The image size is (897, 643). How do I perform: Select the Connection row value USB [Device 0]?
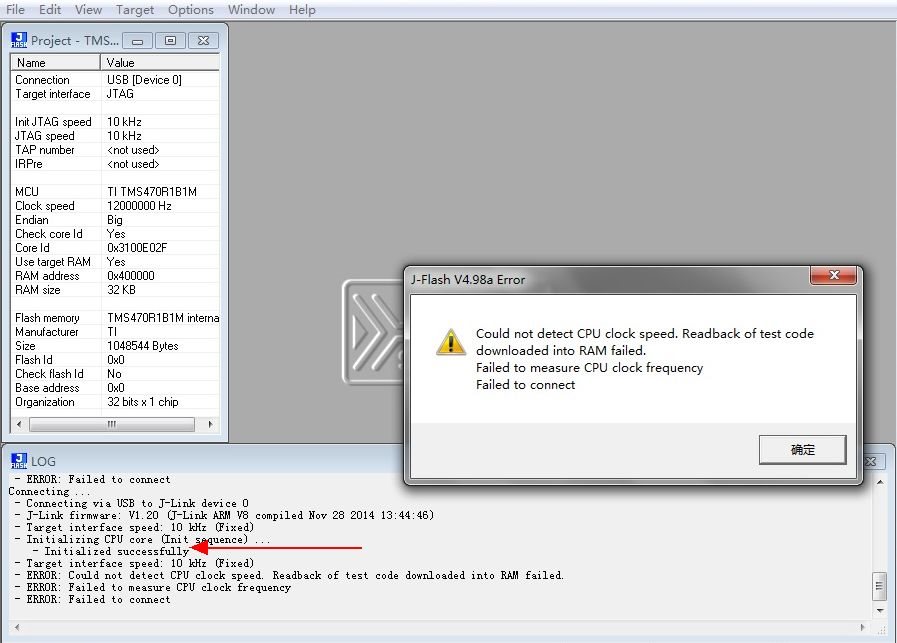144,80
